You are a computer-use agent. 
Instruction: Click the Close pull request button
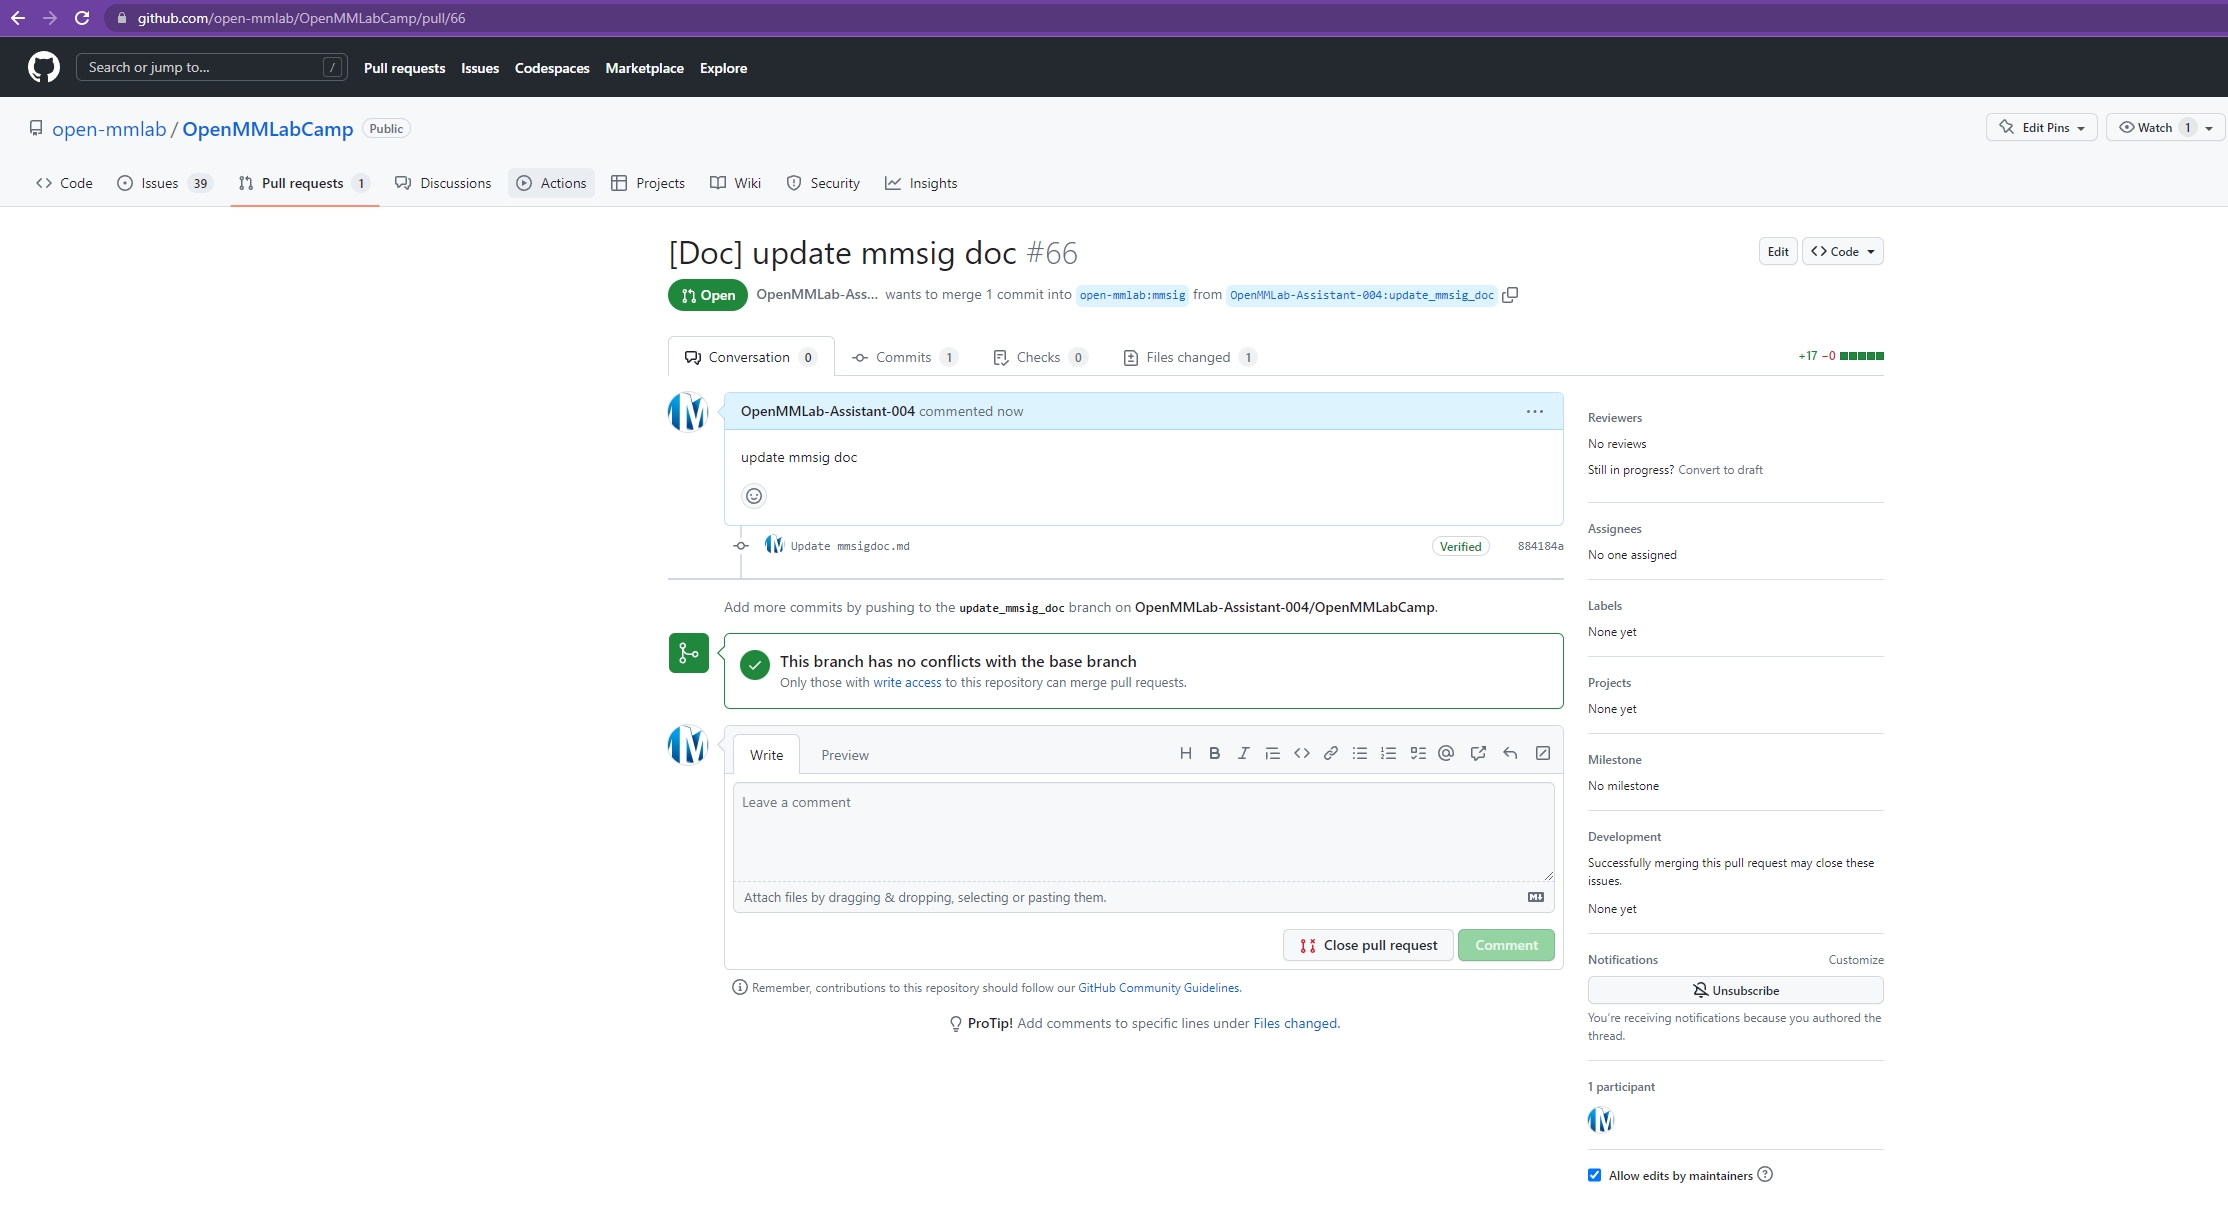point(1368,945)
